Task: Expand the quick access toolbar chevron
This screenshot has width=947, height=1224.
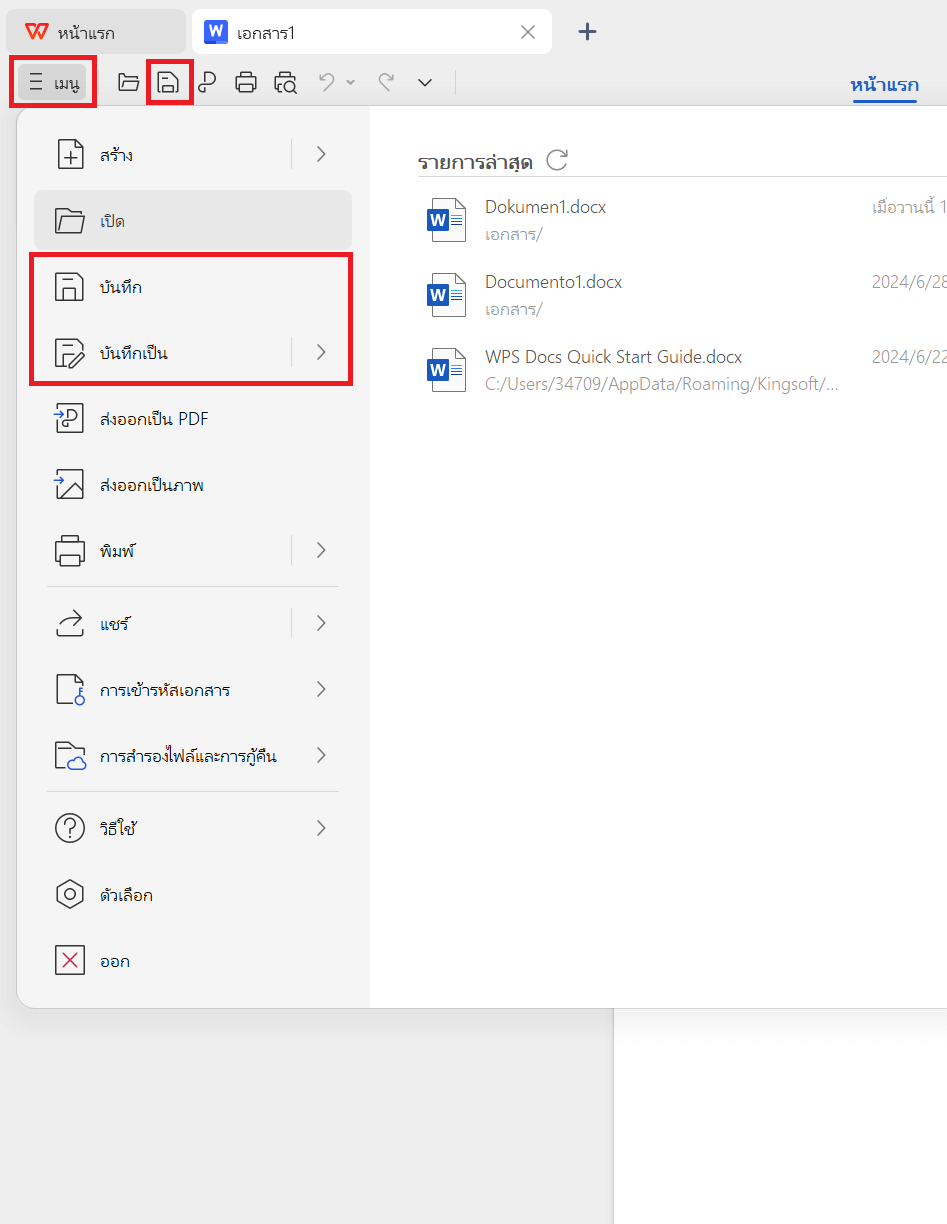Action: pyautogui.click(x=425, y=82)
